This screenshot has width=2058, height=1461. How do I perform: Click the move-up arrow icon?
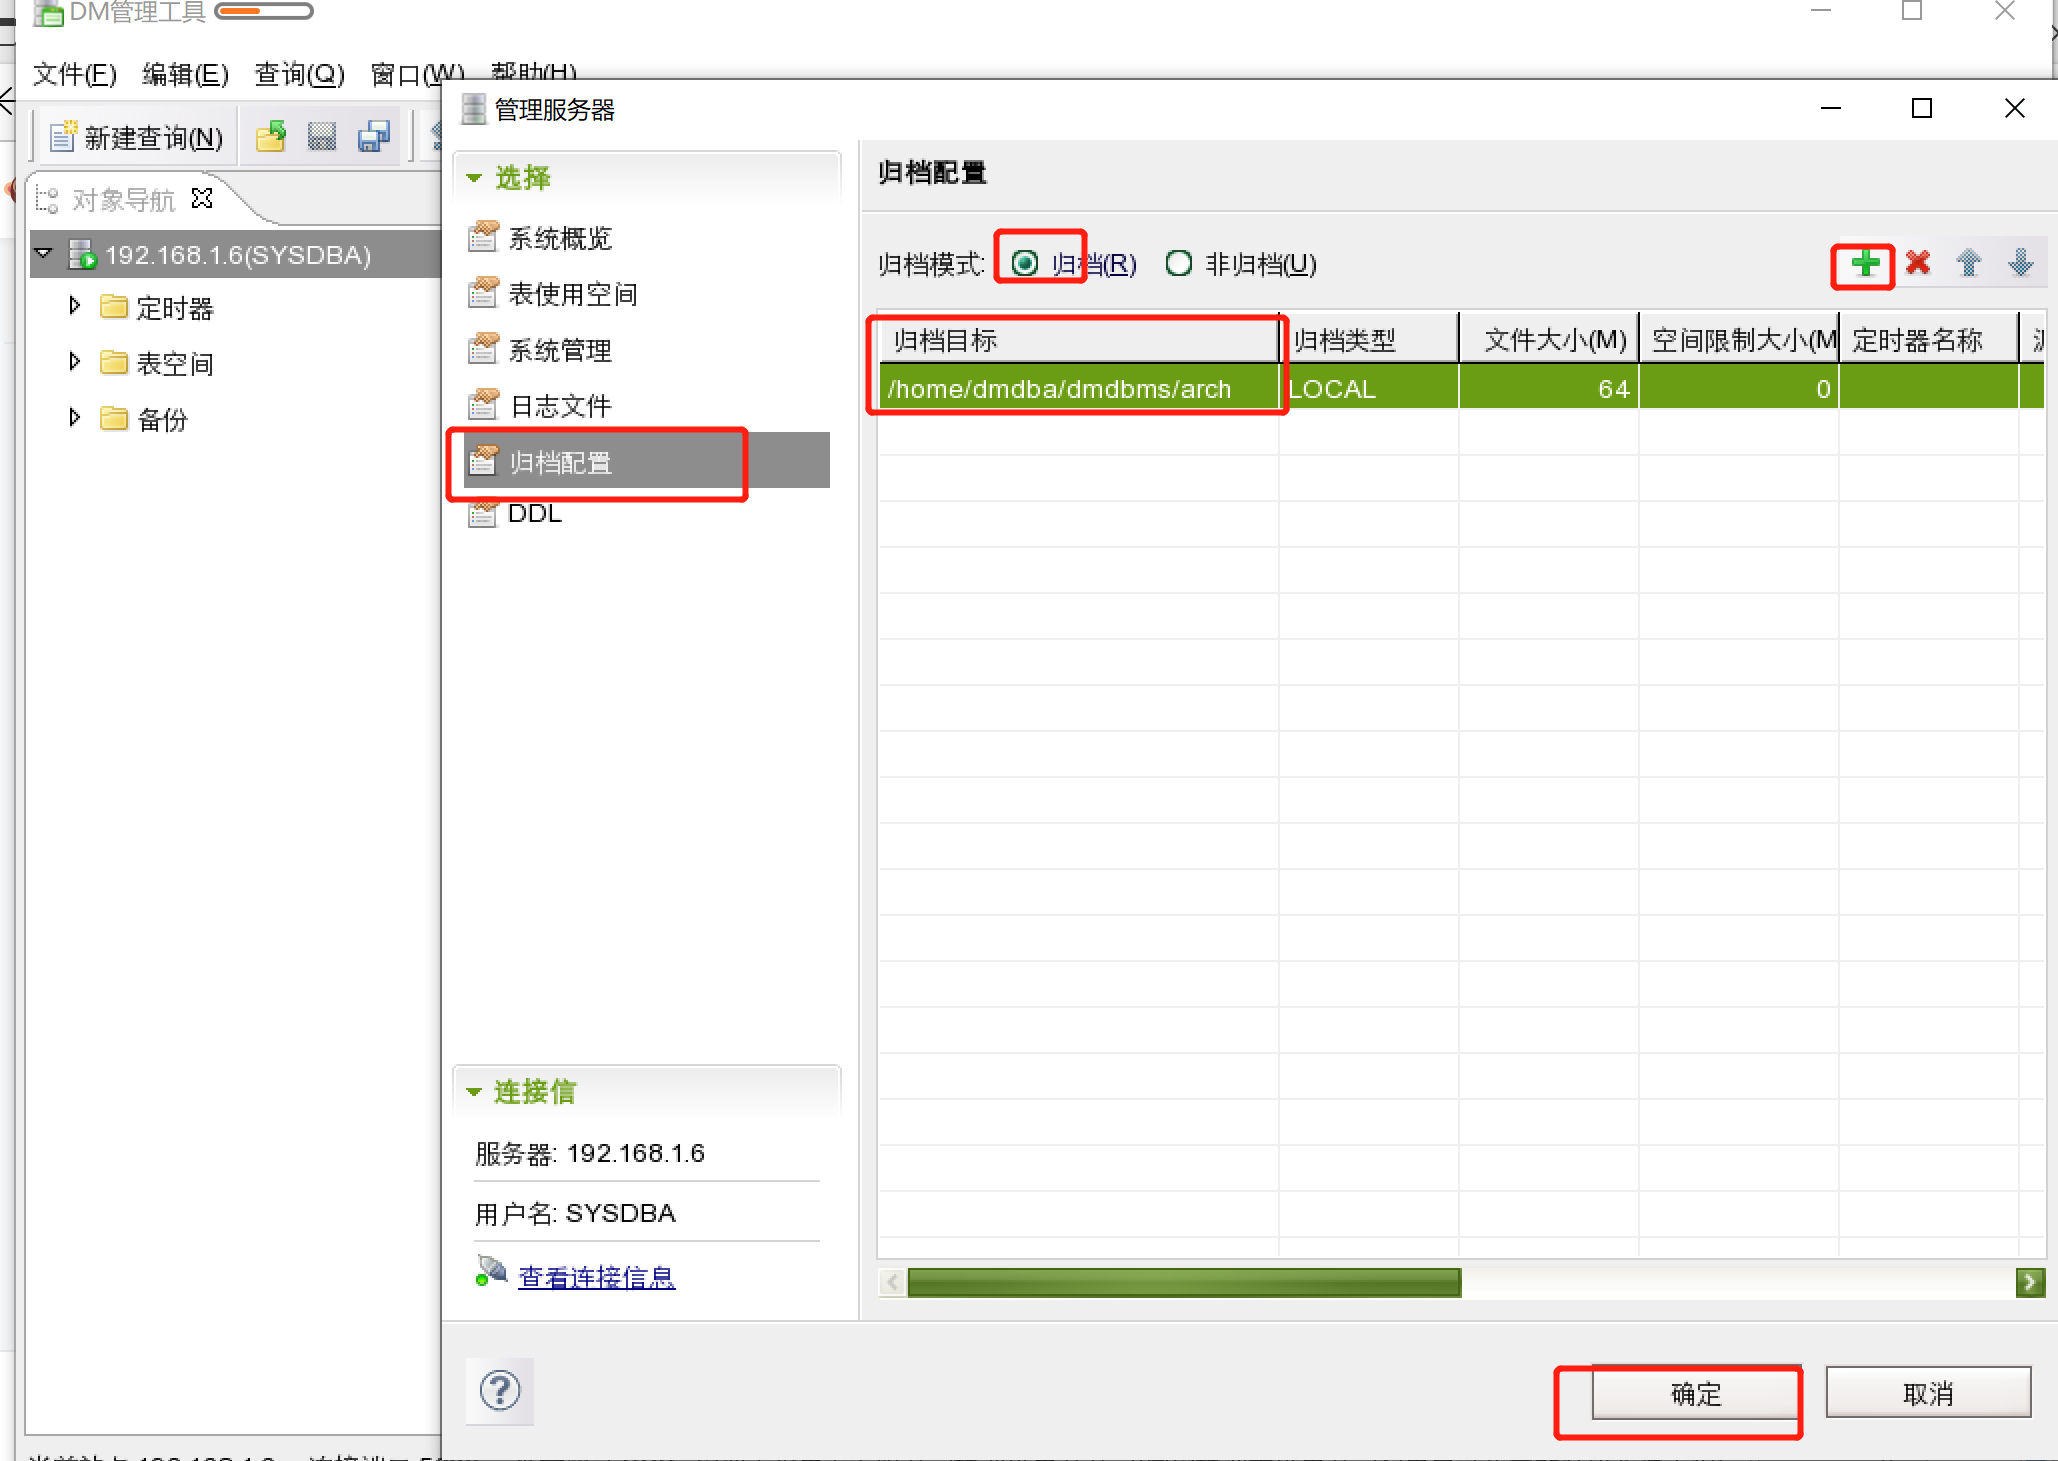click(x=1969, y=263)
